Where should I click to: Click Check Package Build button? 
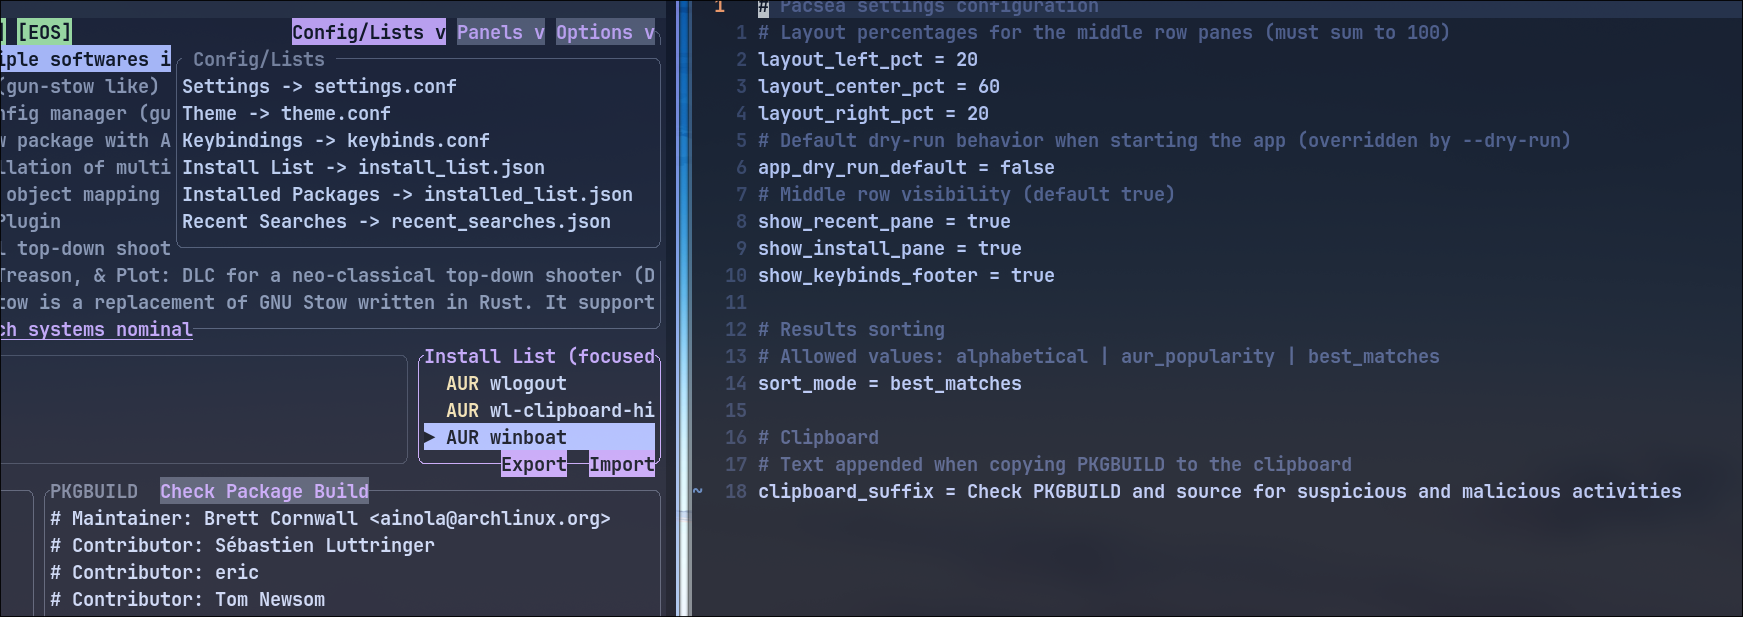[264, 491]
